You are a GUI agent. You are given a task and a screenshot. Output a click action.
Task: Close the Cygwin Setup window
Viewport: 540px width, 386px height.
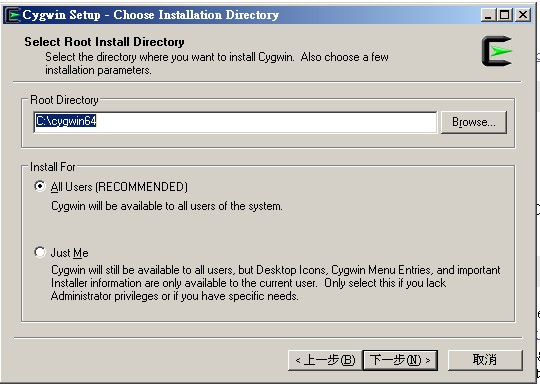(x=523, y=15)
